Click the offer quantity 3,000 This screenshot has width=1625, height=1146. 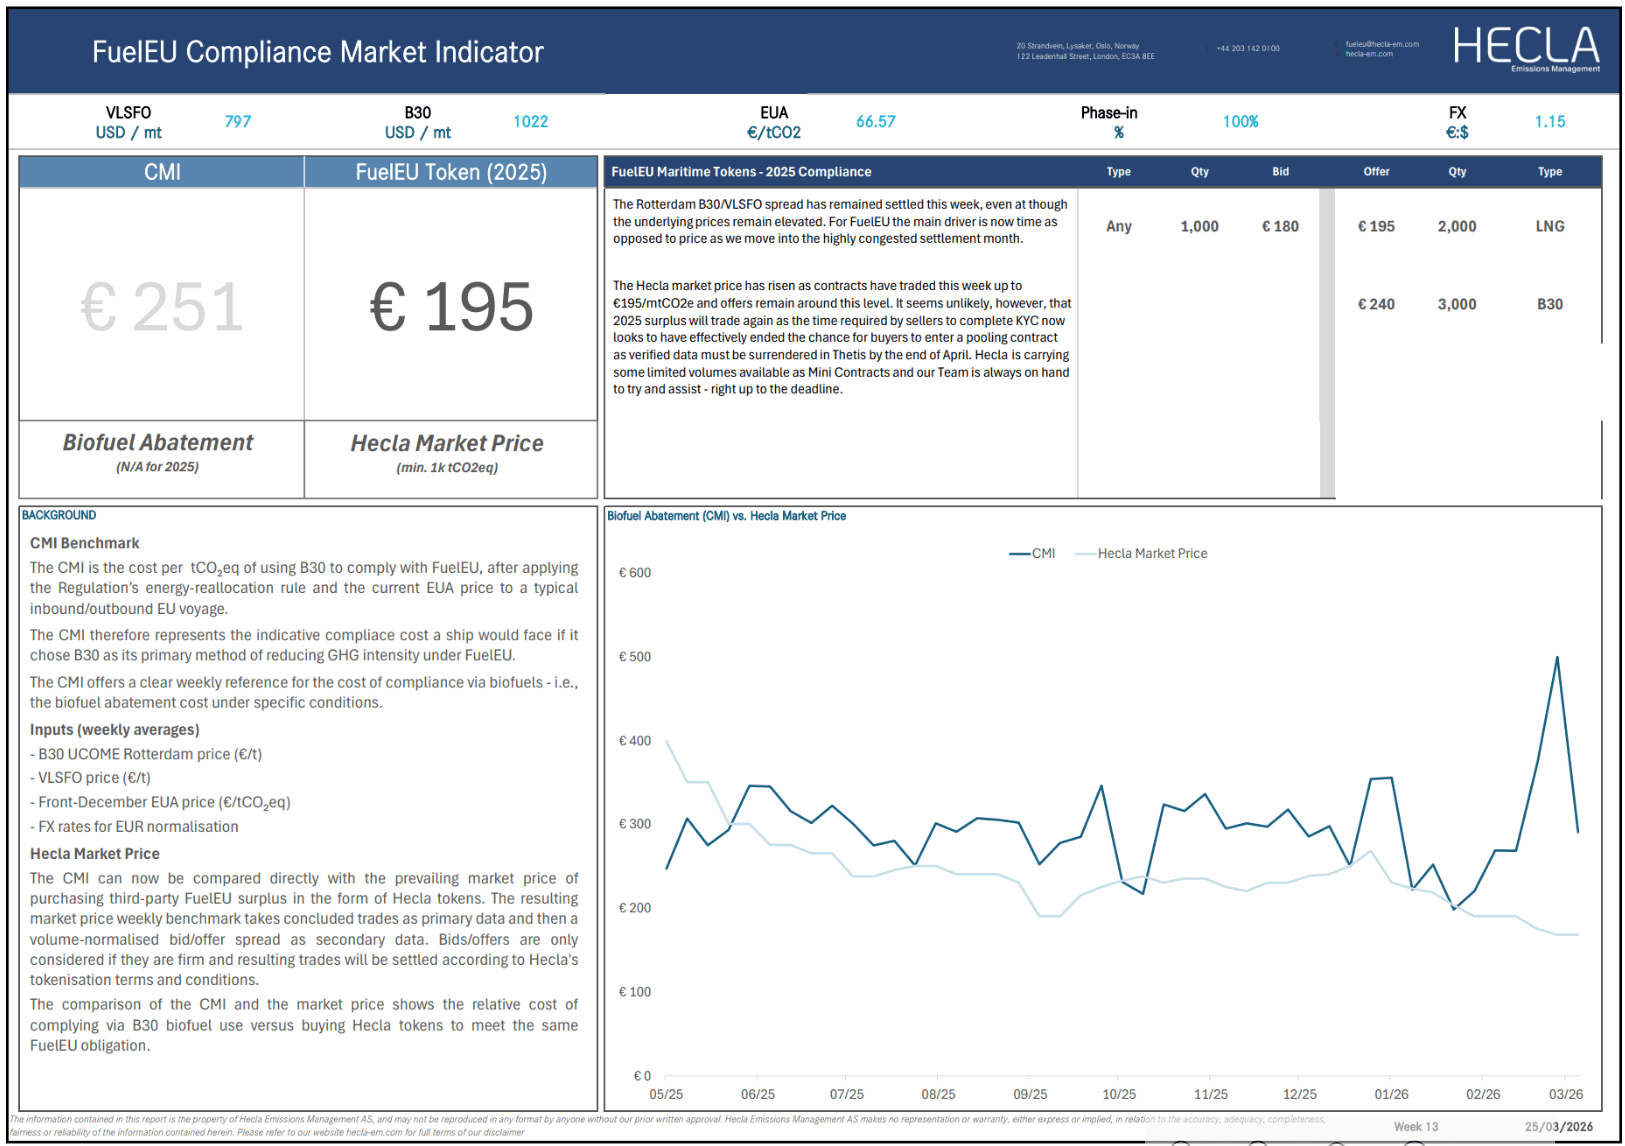[x=1457, y=305]
